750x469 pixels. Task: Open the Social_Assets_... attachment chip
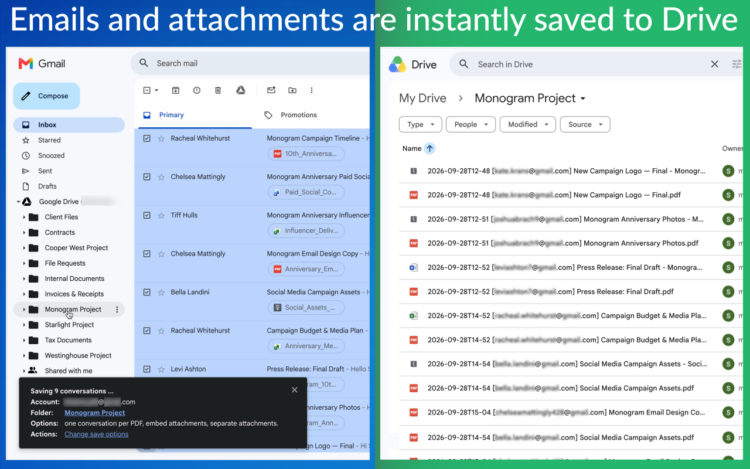tap(306, 307)
